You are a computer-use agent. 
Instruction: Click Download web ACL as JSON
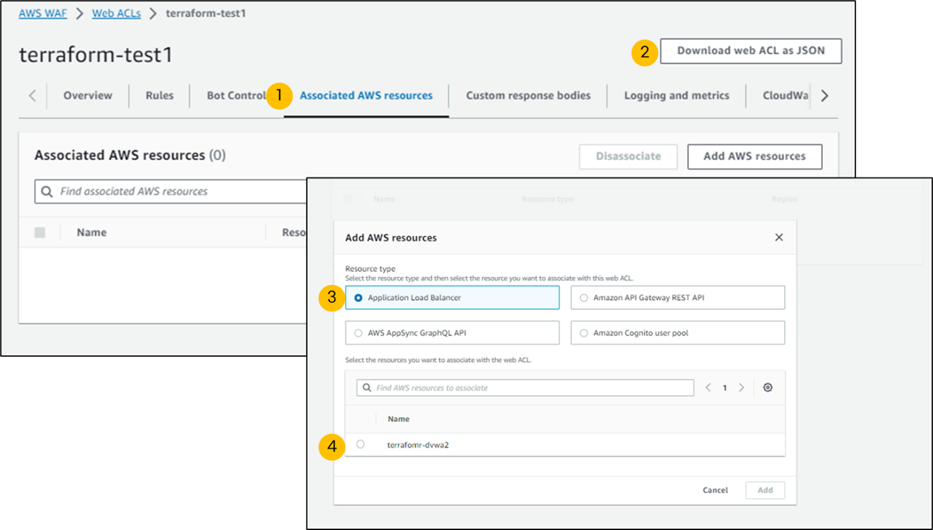coord(751,51)
